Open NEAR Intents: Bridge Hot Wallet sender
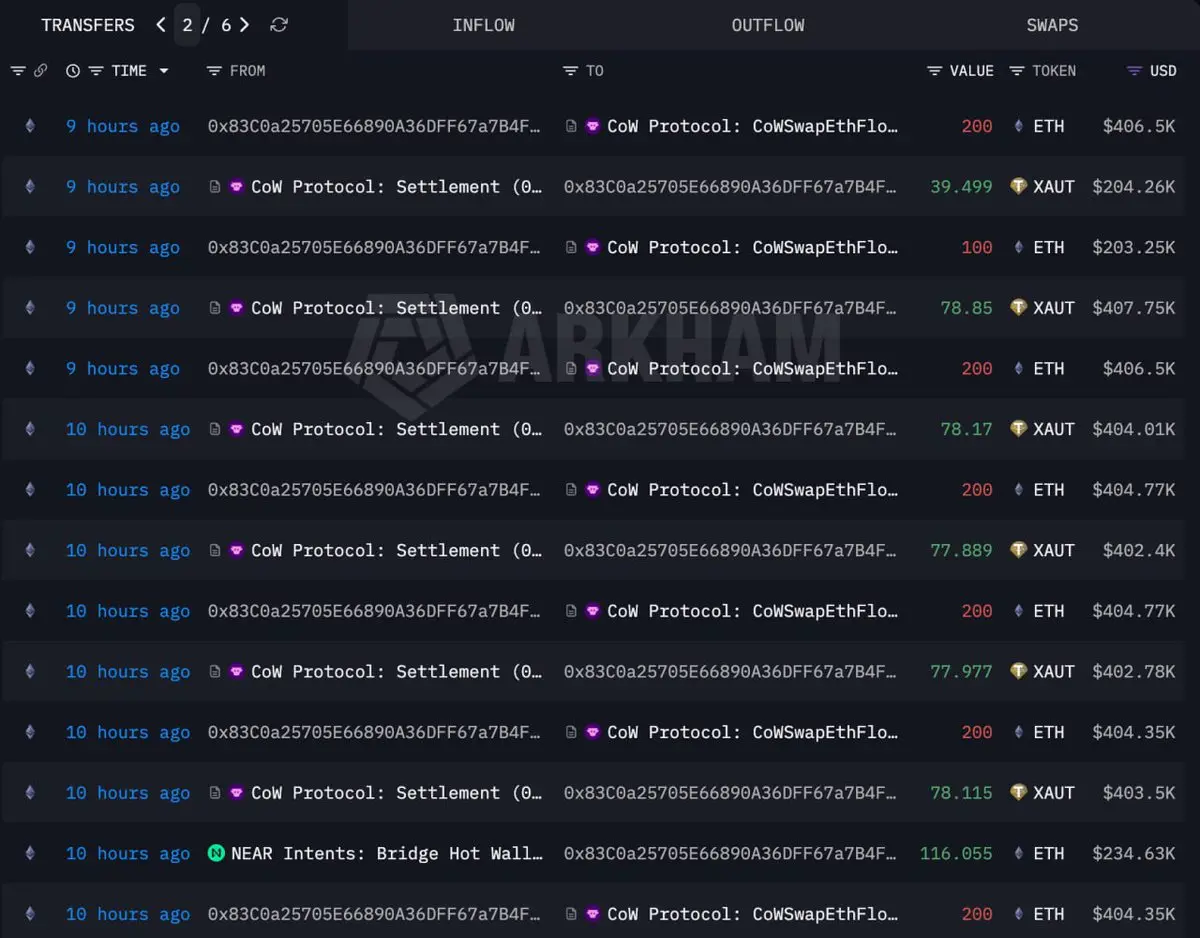Viewport: 1200px width, 938px height. click(x=387, y=854)
